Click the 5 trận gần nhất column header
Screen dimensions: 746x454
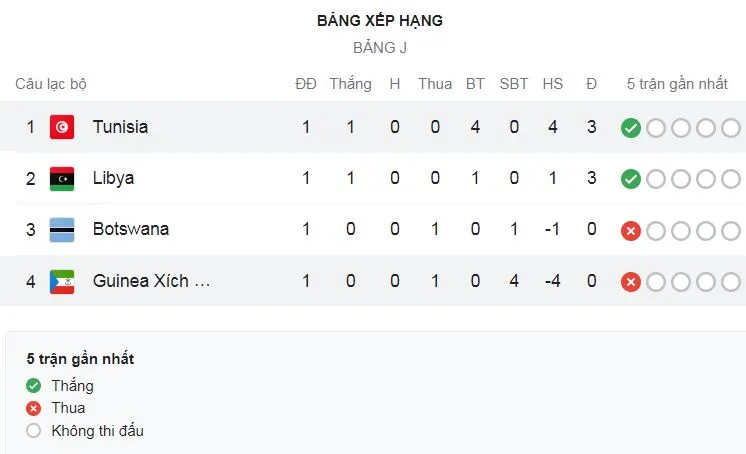pos(677,84)
